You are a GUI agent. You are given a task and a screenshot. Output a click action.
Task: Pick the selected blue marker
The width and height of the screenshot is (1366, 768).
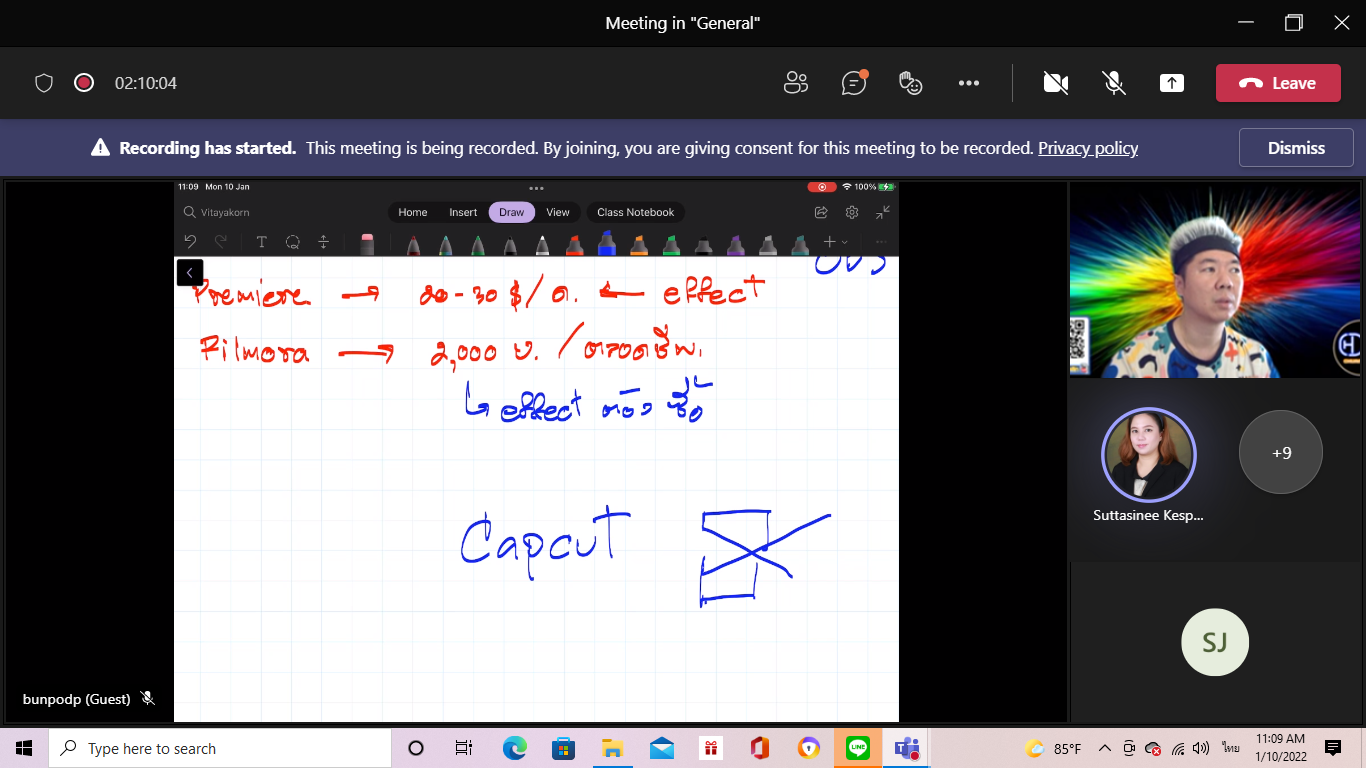606,242
